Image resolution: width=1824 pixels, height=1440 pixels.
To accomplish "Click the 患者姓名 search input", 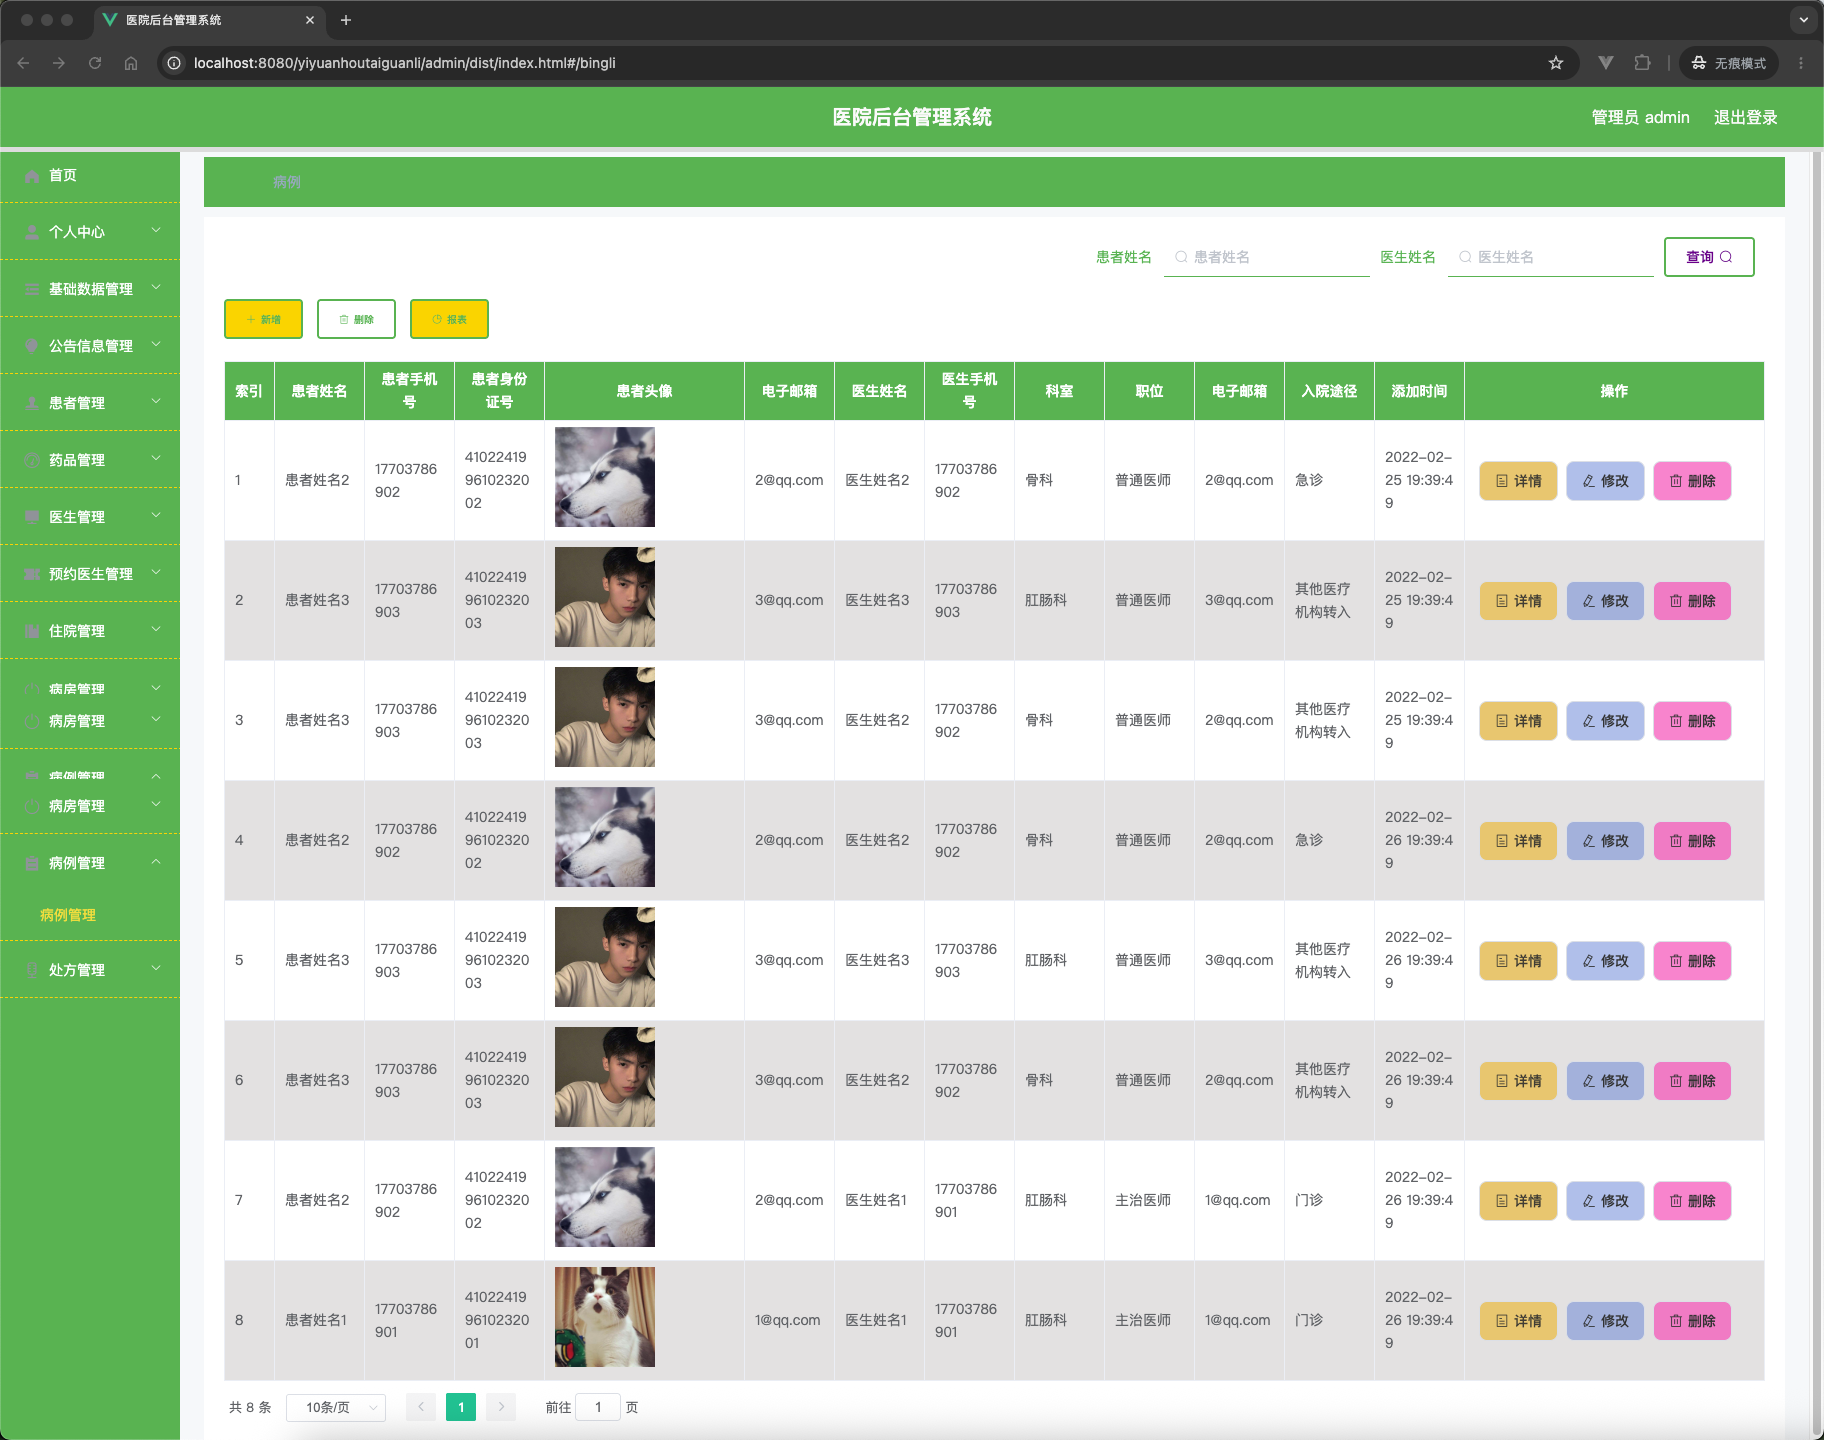I will pyautogui.click(x=1267, y=257).
